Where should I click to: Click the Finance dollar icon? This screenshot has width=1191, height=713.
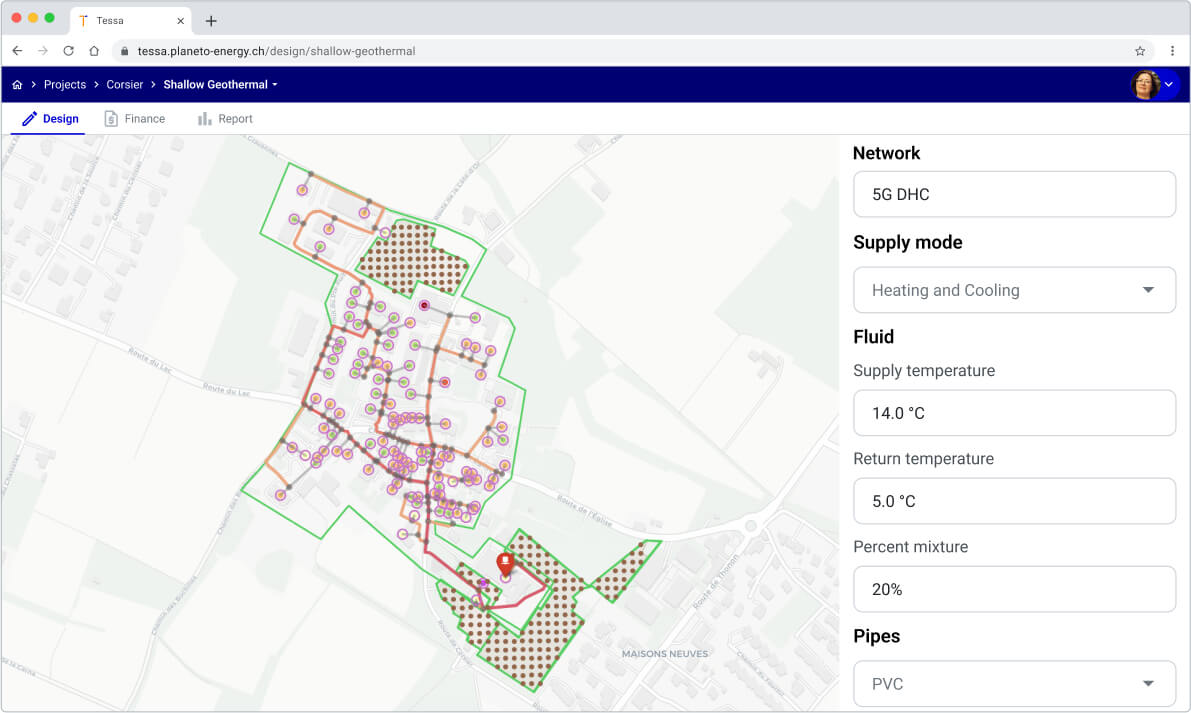(112, 118)
